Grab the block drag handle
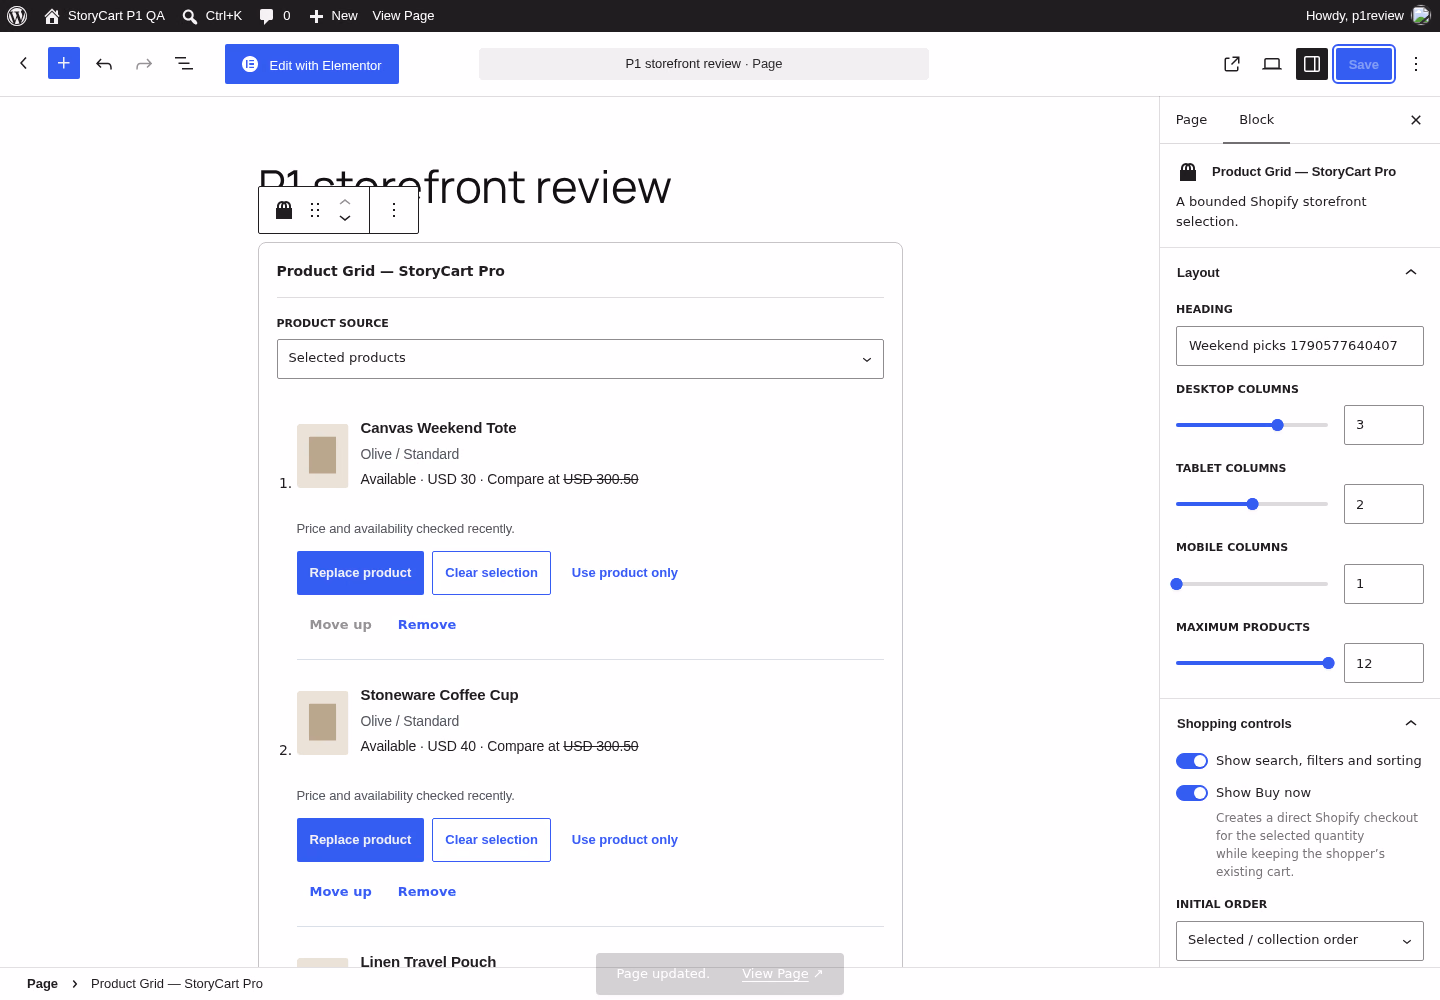1440x1000 pixels. pos(315,210)
